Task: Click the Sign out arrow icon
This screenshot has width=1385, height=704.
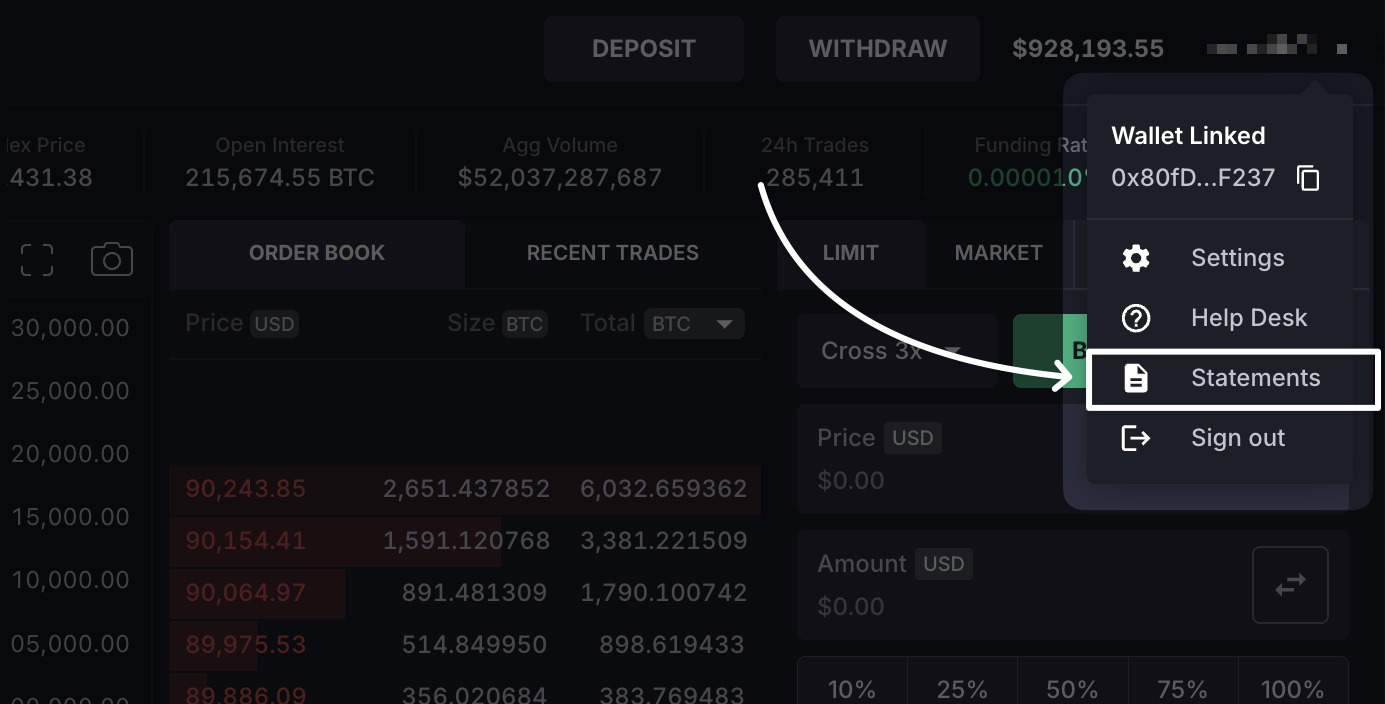Action: pyautogui.click(x=1136, y=438)
